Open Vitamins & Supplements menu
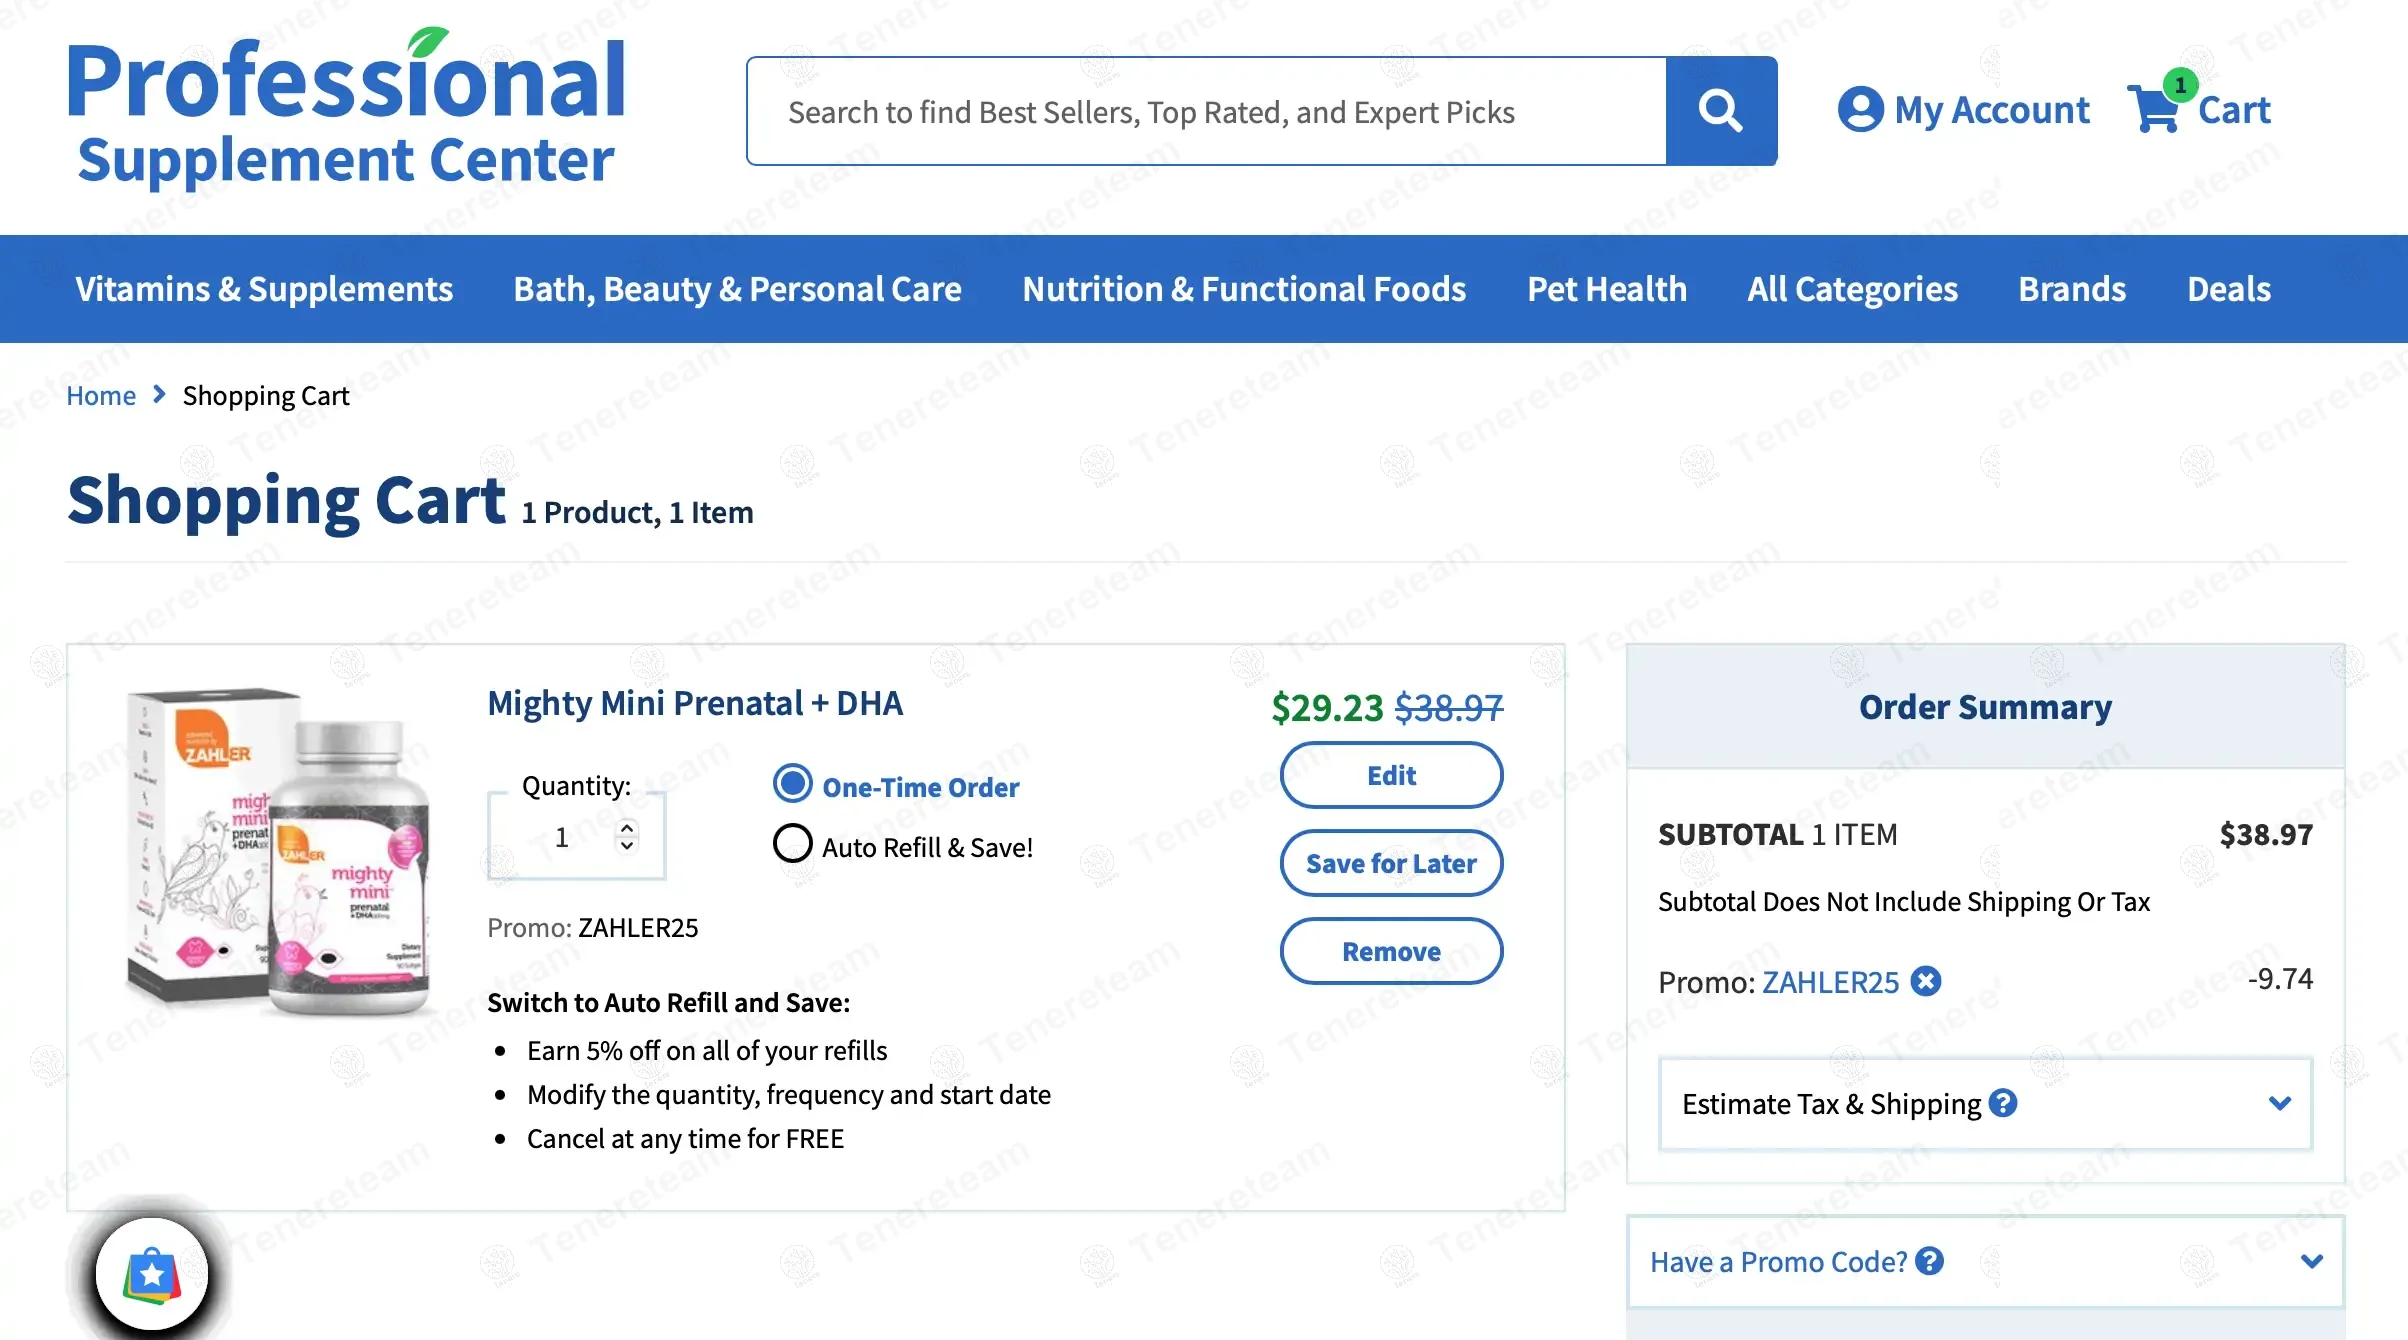 (x=264, y=289)
